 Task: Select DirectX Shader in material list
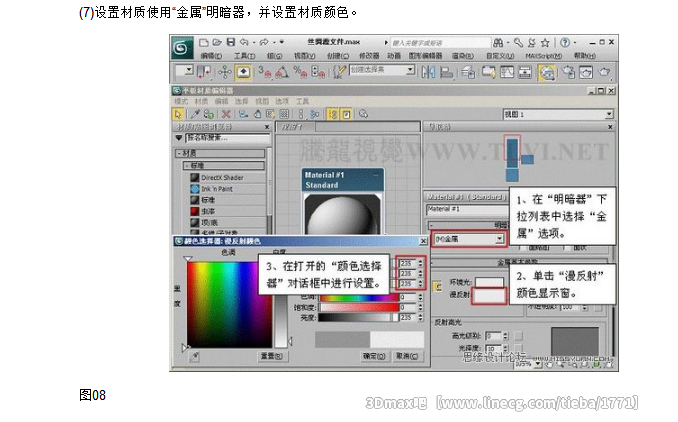point(222,178)
